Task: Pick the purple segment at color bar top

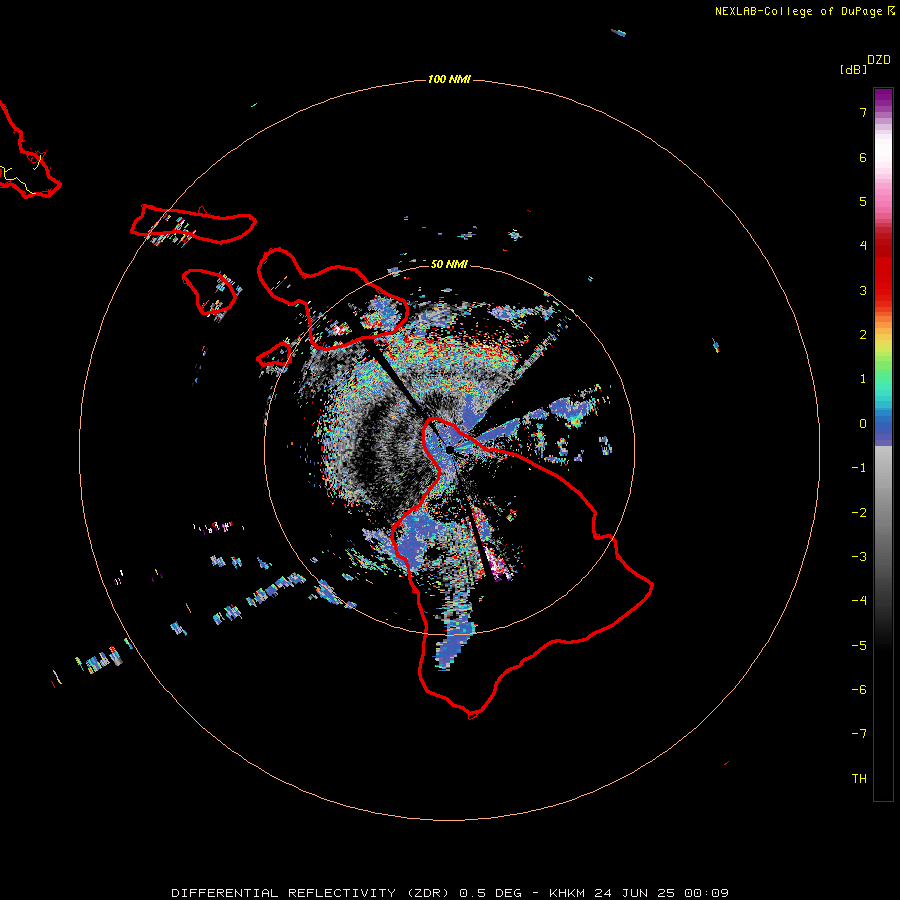Action: click(x=883, y=98)
